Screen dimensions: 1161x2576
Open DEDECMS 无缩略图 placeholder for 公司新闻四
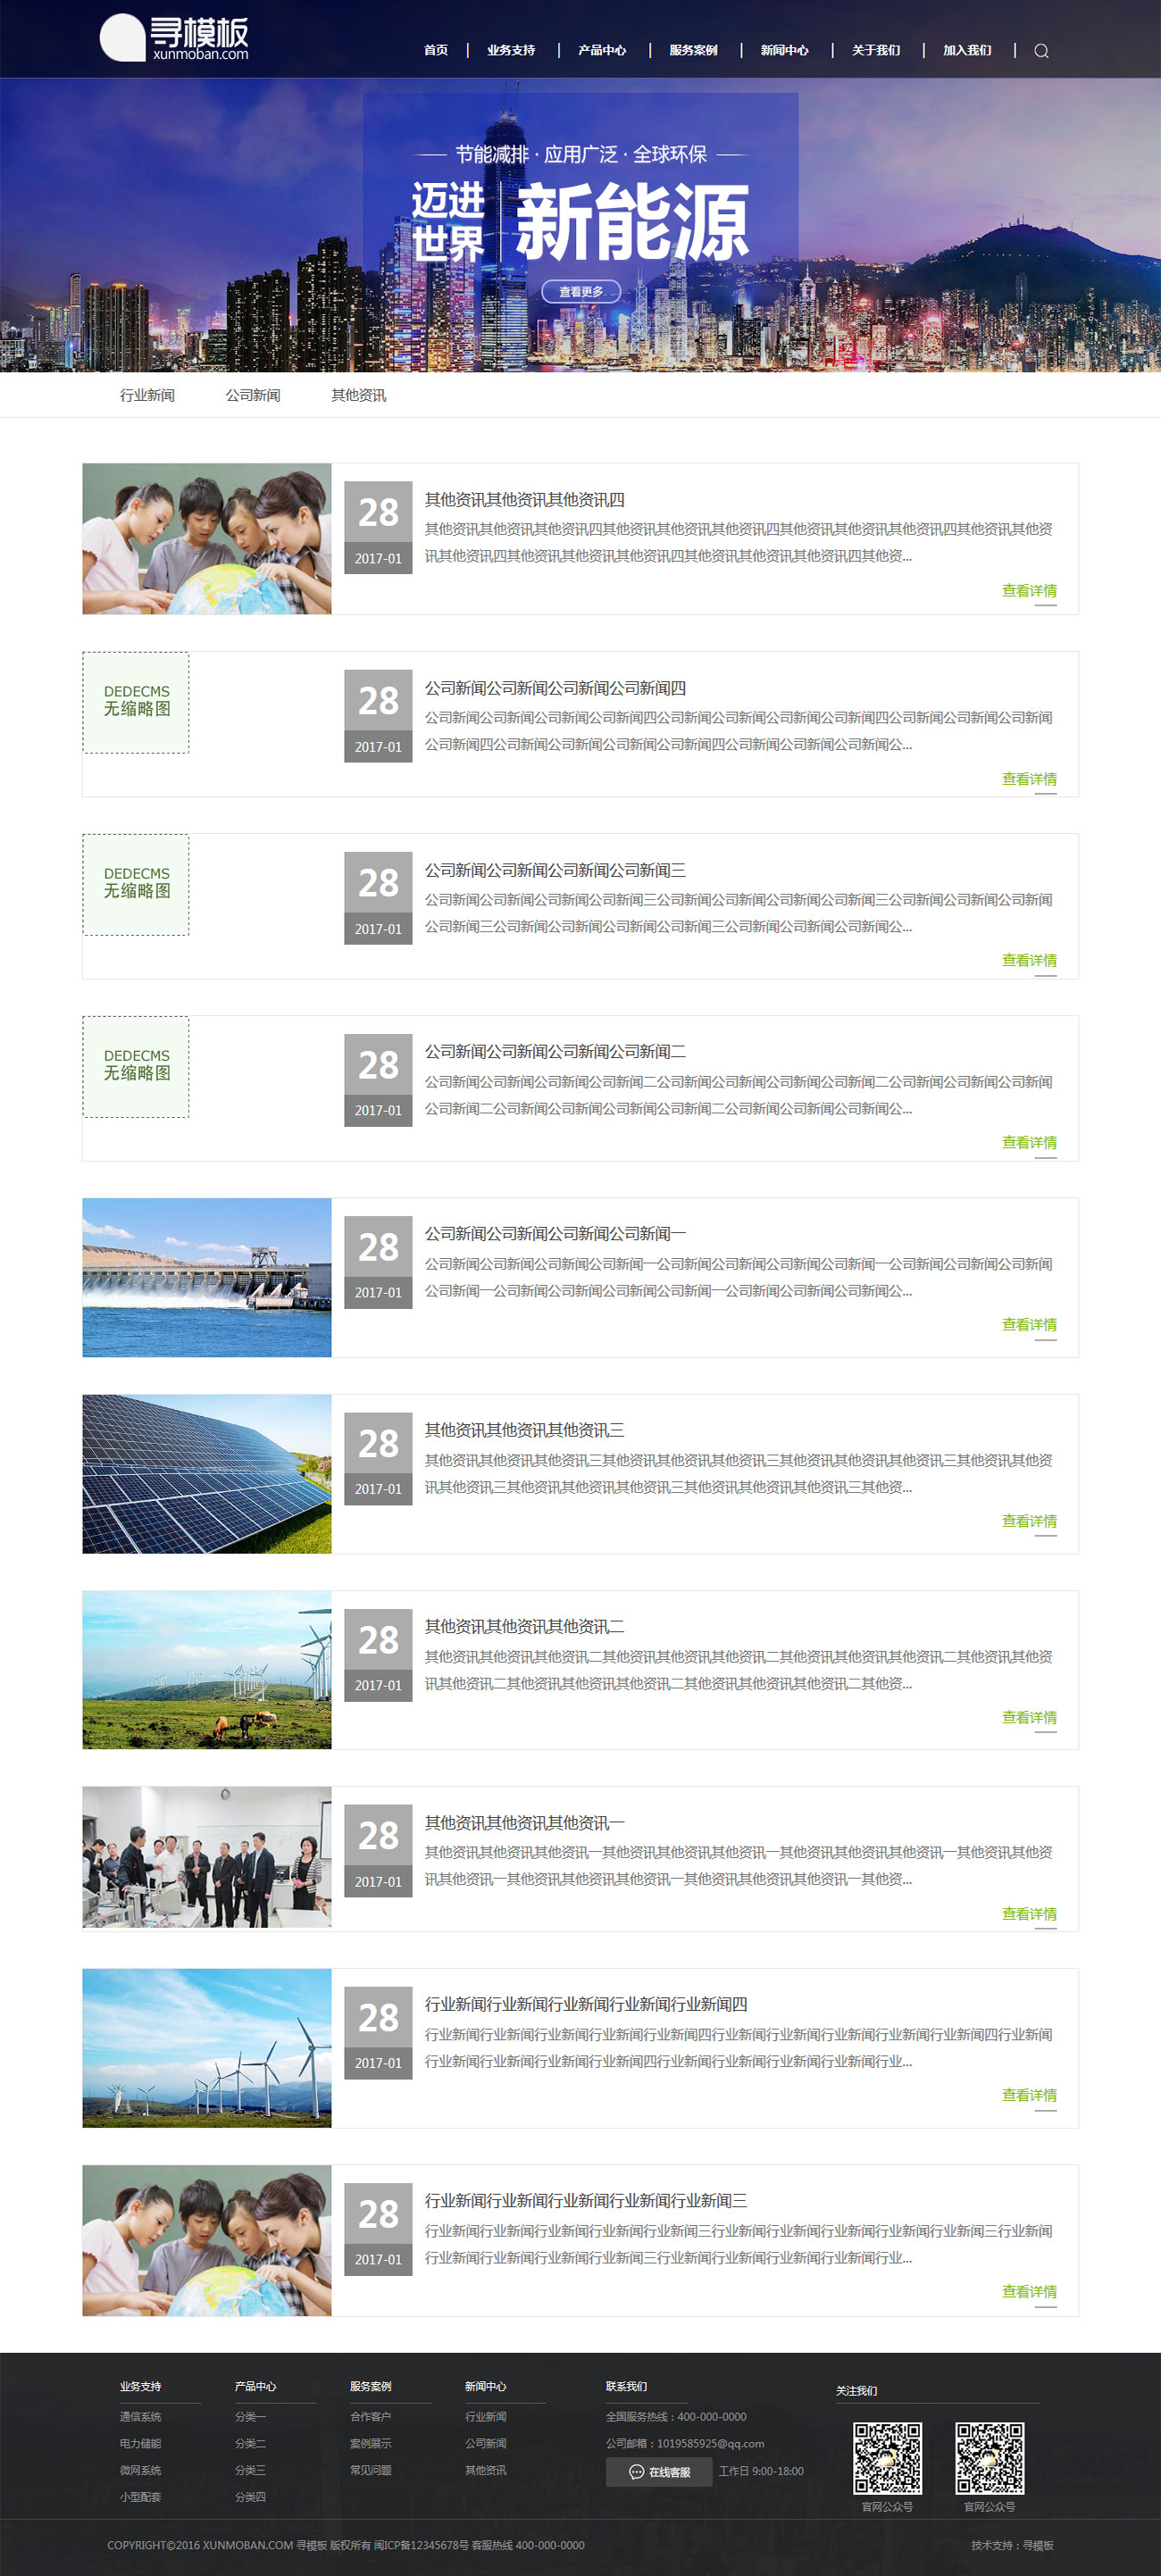click(x=136, y=702)
